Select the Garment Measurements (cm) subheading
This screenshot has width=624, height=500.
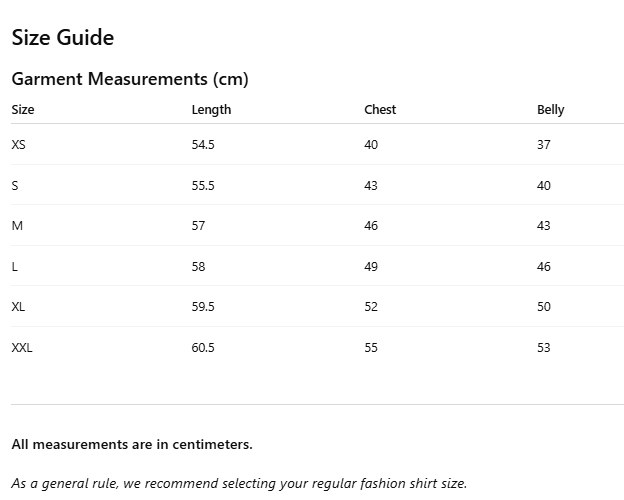click(130, 79)
